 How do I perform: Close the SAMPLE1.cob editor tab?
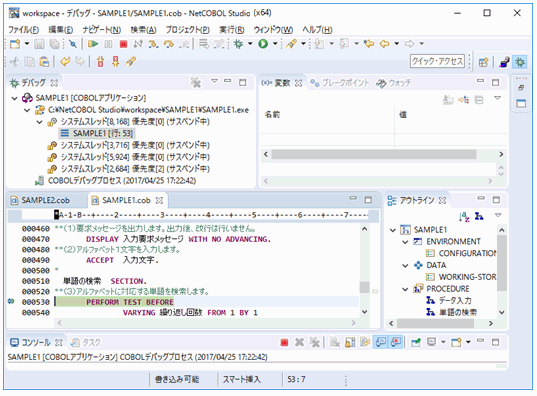(x=159, y=200)
